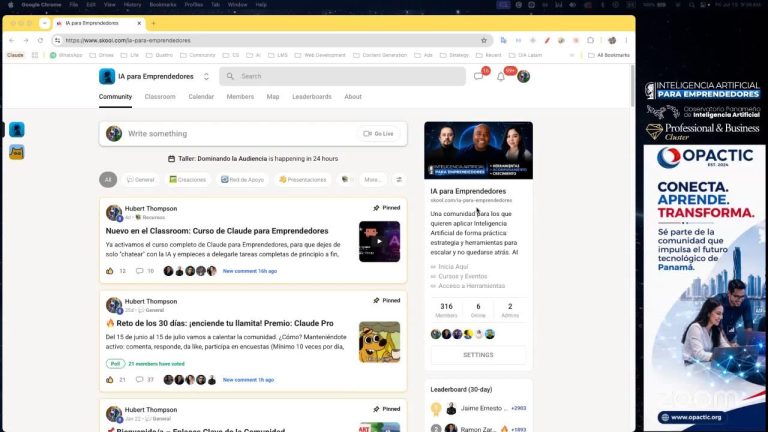Like the Reto de los 30 días post
The image size is (768, 432).
pyautogui.click(x=110, y=380)
